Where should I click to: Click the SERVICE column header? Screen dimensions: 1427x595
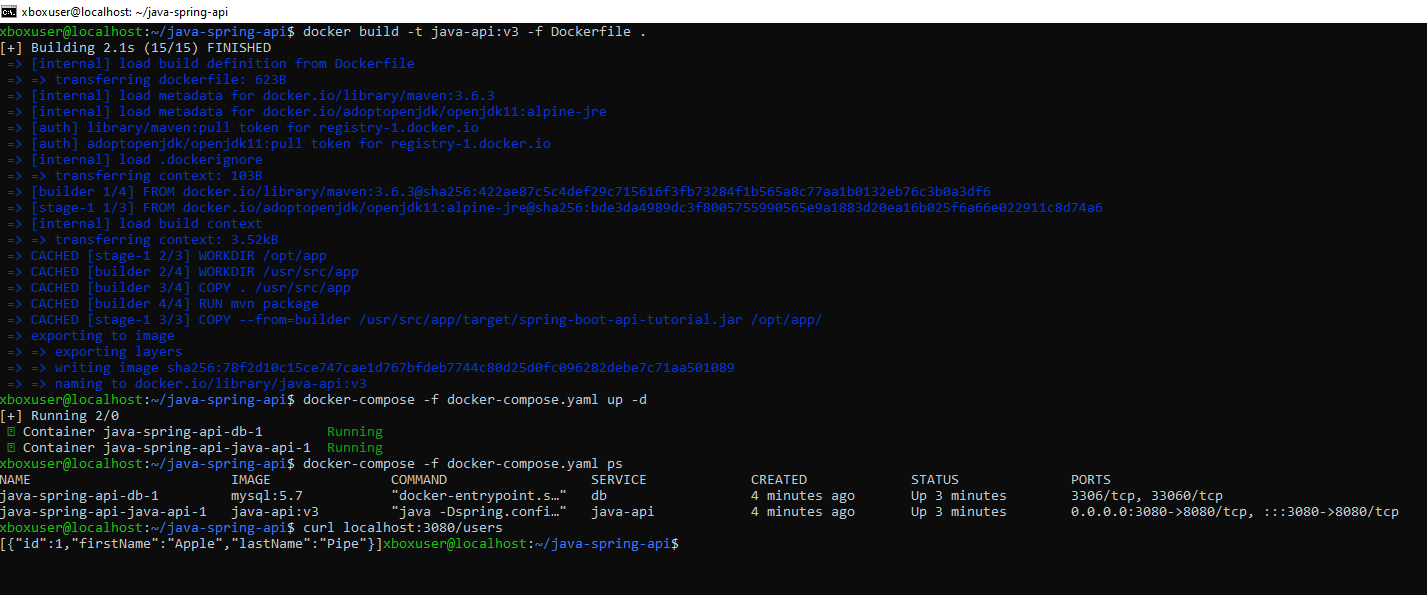[x=619, y=480]
